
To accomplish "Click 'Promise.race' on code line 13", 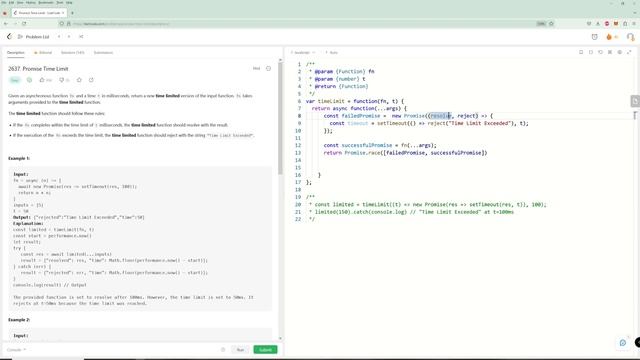I will click(x=362, y=153).
